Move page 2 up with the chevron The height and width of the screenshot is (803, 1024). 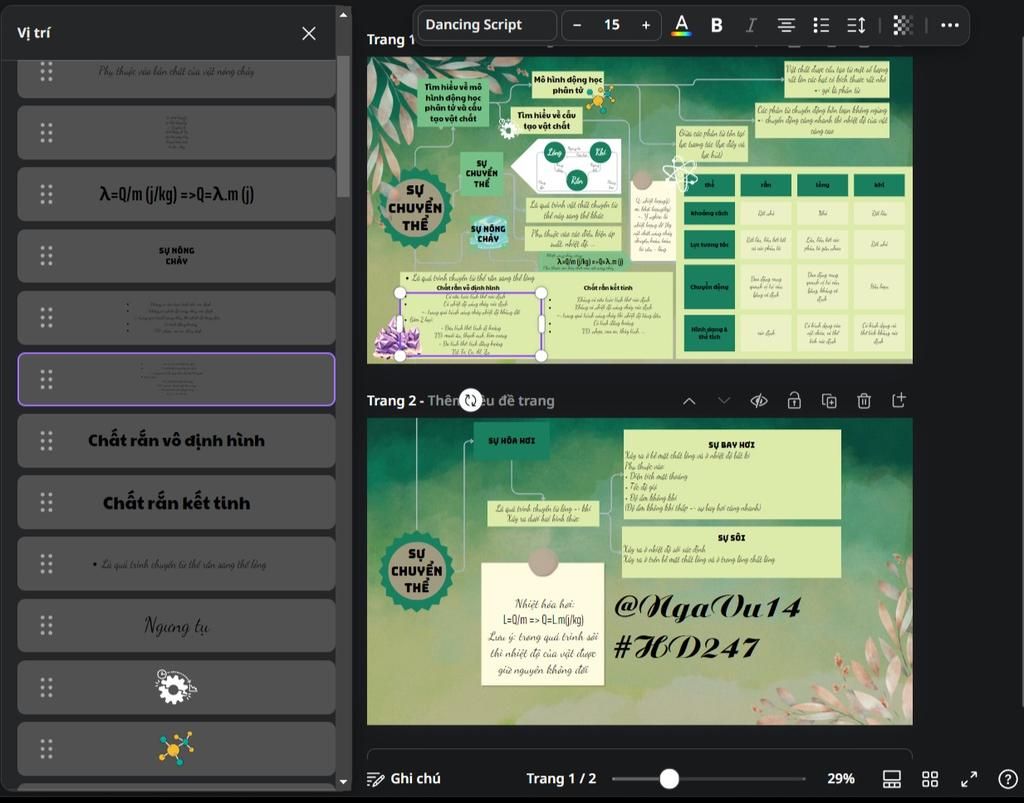689,401
